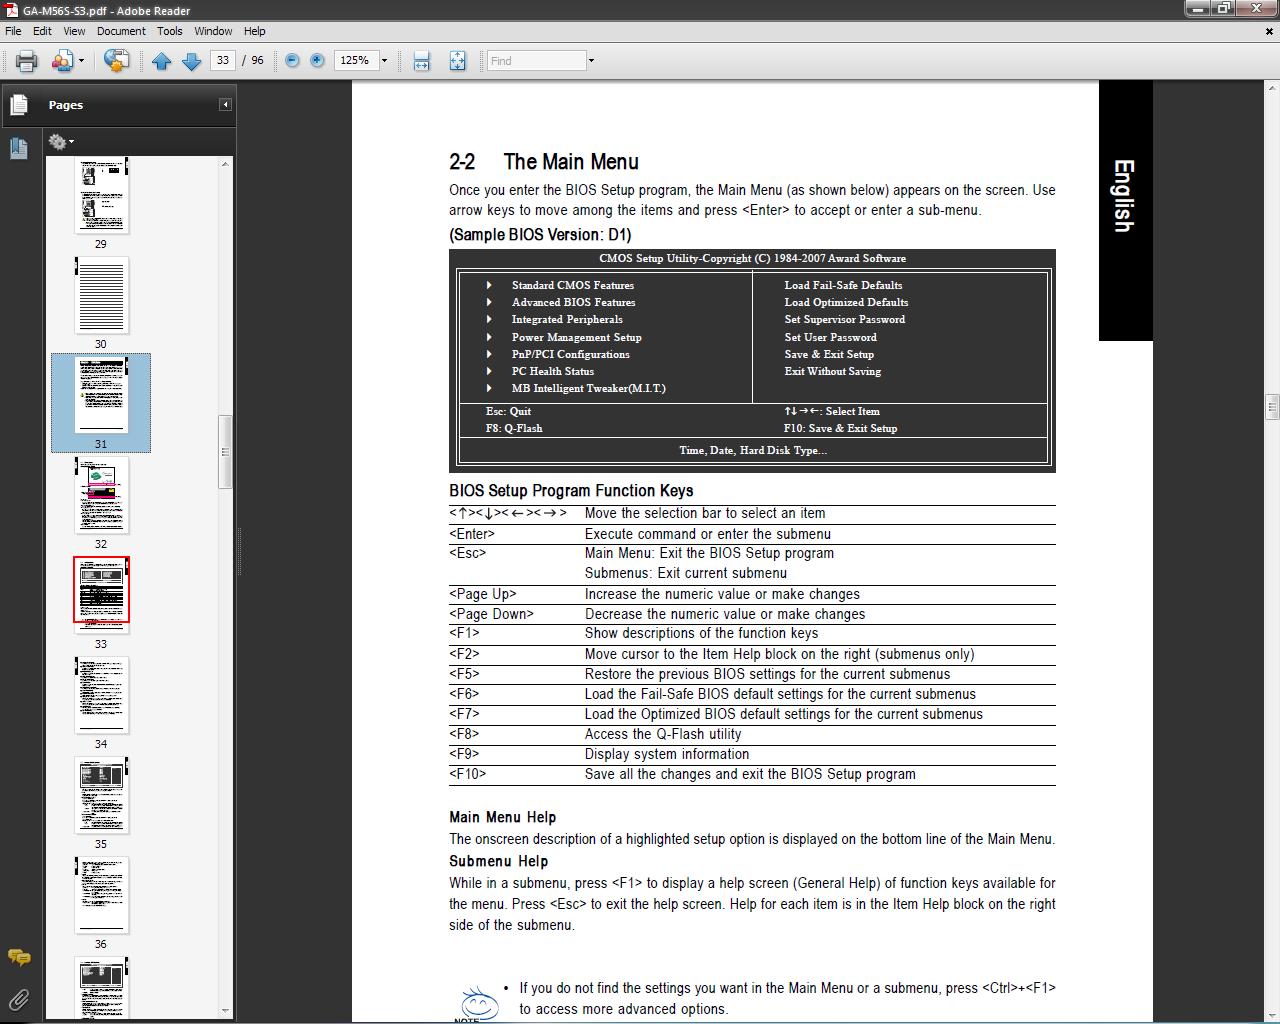This screenshot has width=1280, height=1024.
Task: Open the Pages panel icon in sidebar
Action: coord(18,104)
